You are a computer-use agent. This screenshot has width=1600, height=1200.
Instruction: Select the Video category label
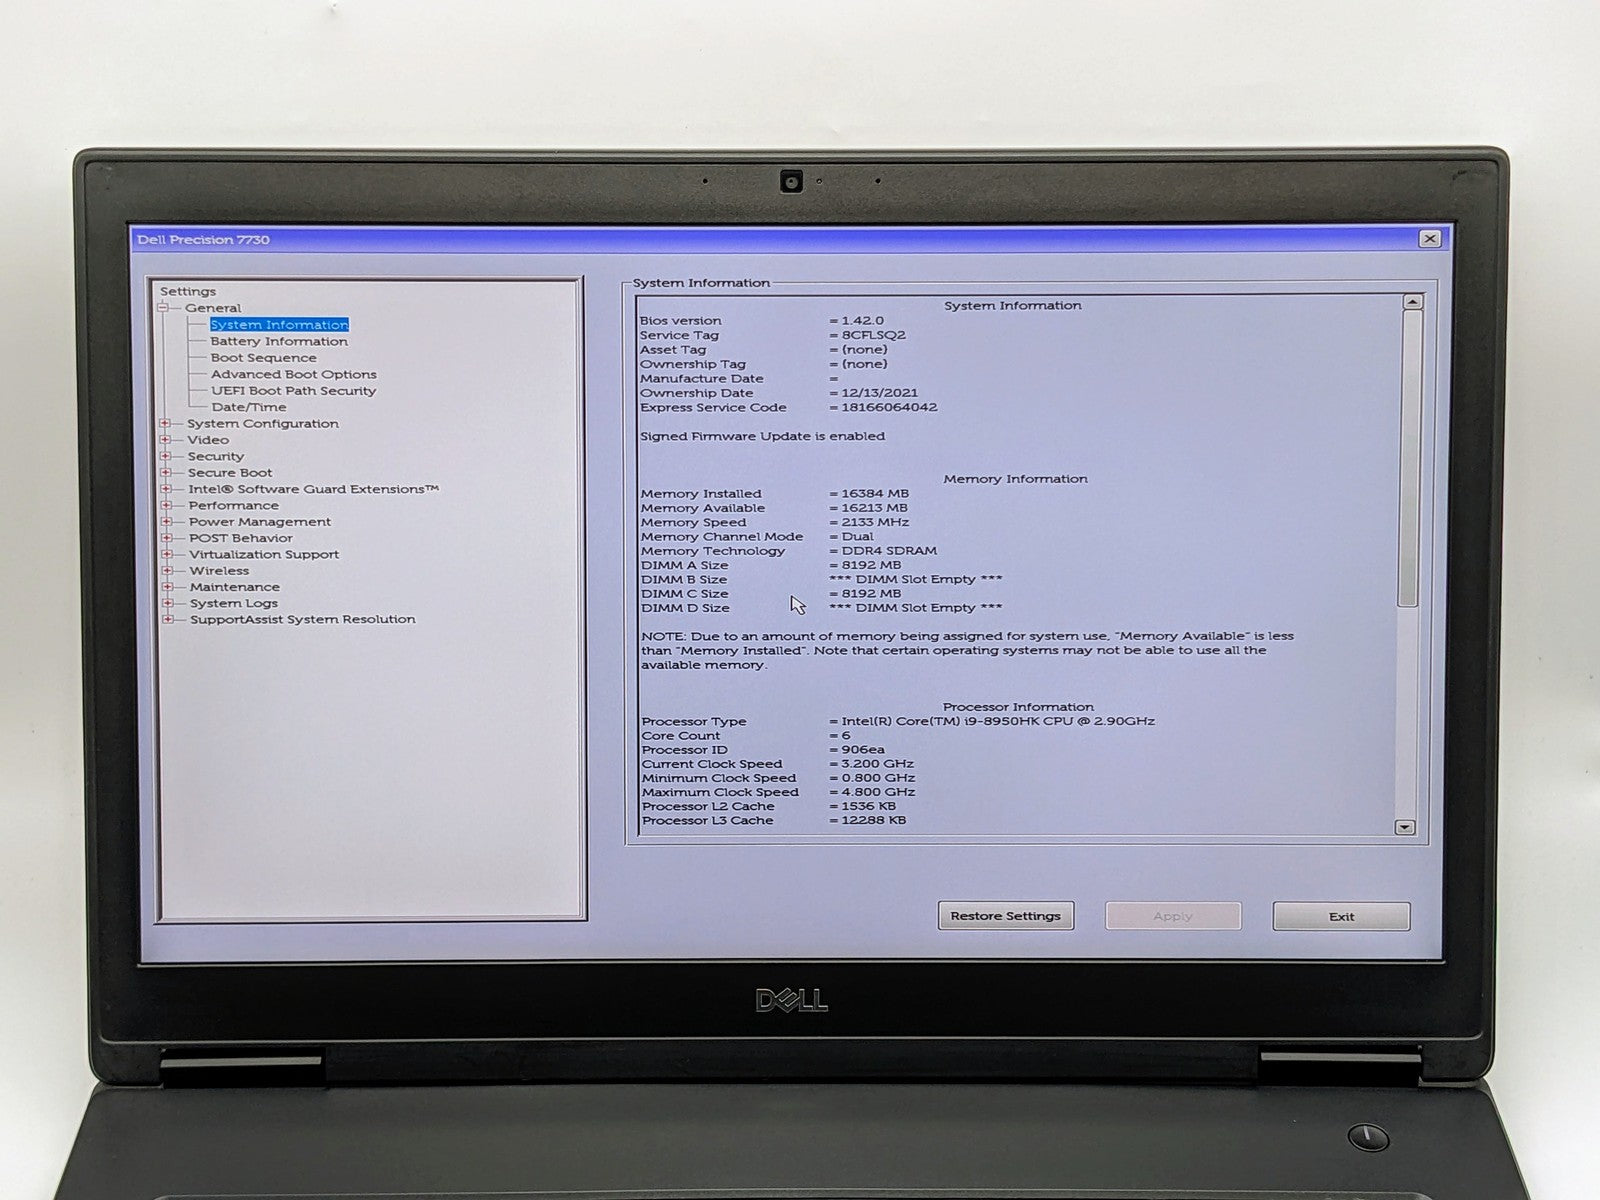(x=208, y=440)
